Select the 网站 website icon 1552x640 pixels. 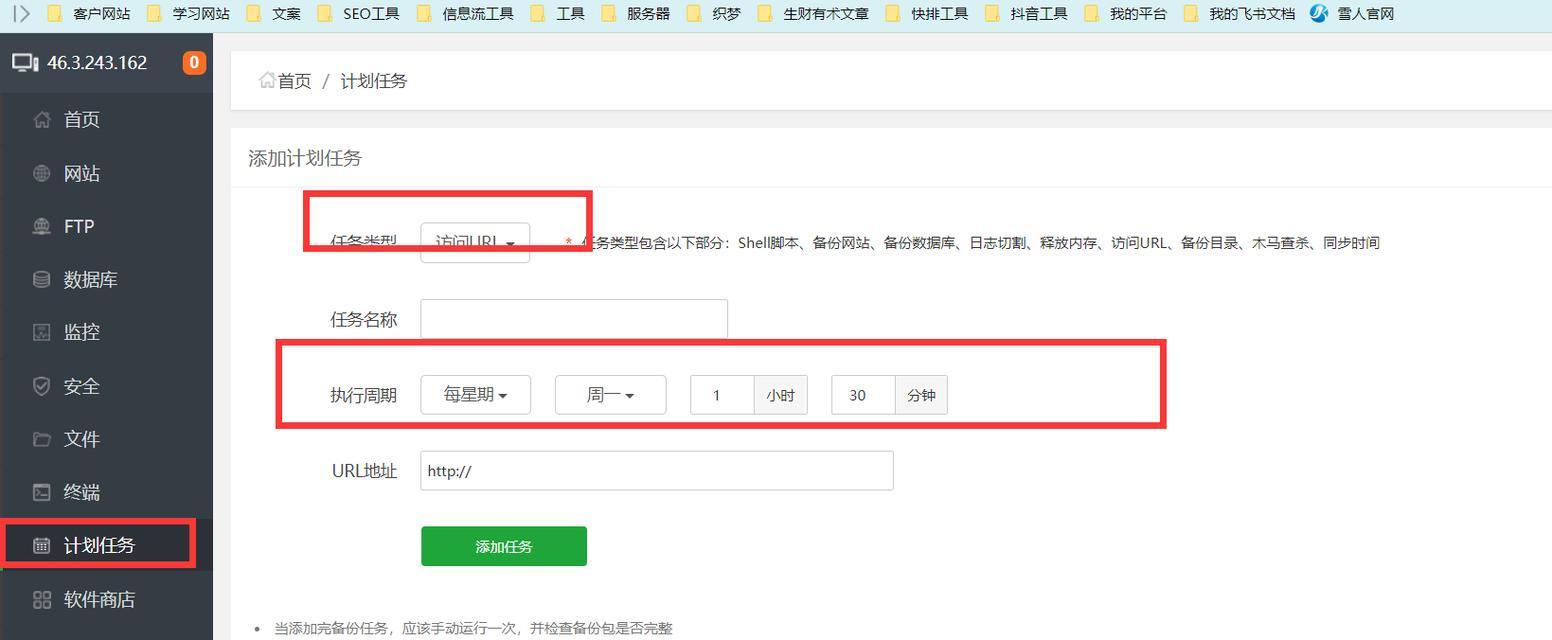pyautogui.click(x=80, y=172)
